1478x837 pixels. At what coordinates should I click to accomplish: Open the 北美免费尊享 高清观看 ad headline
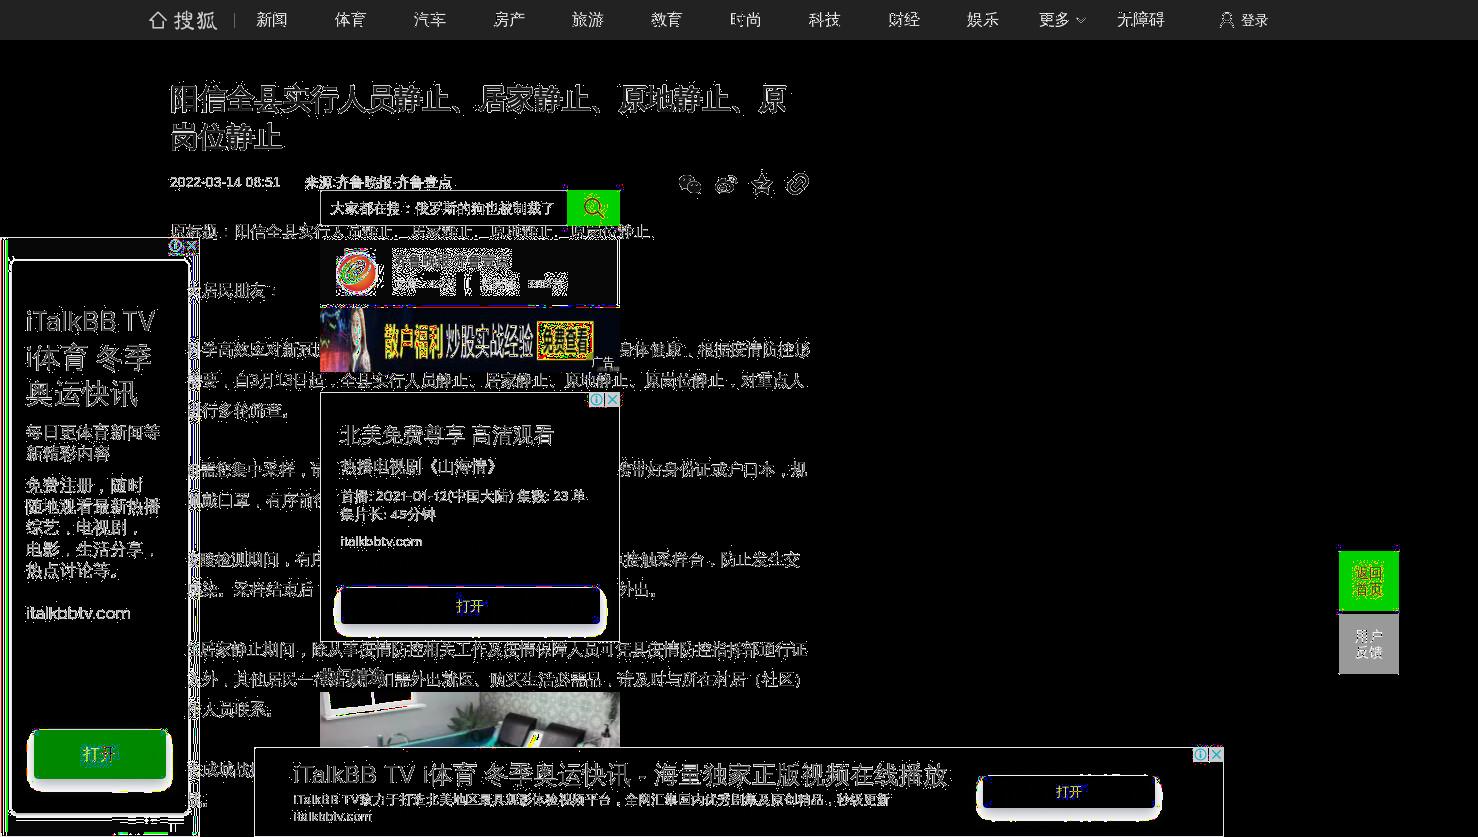coord(446,435)
